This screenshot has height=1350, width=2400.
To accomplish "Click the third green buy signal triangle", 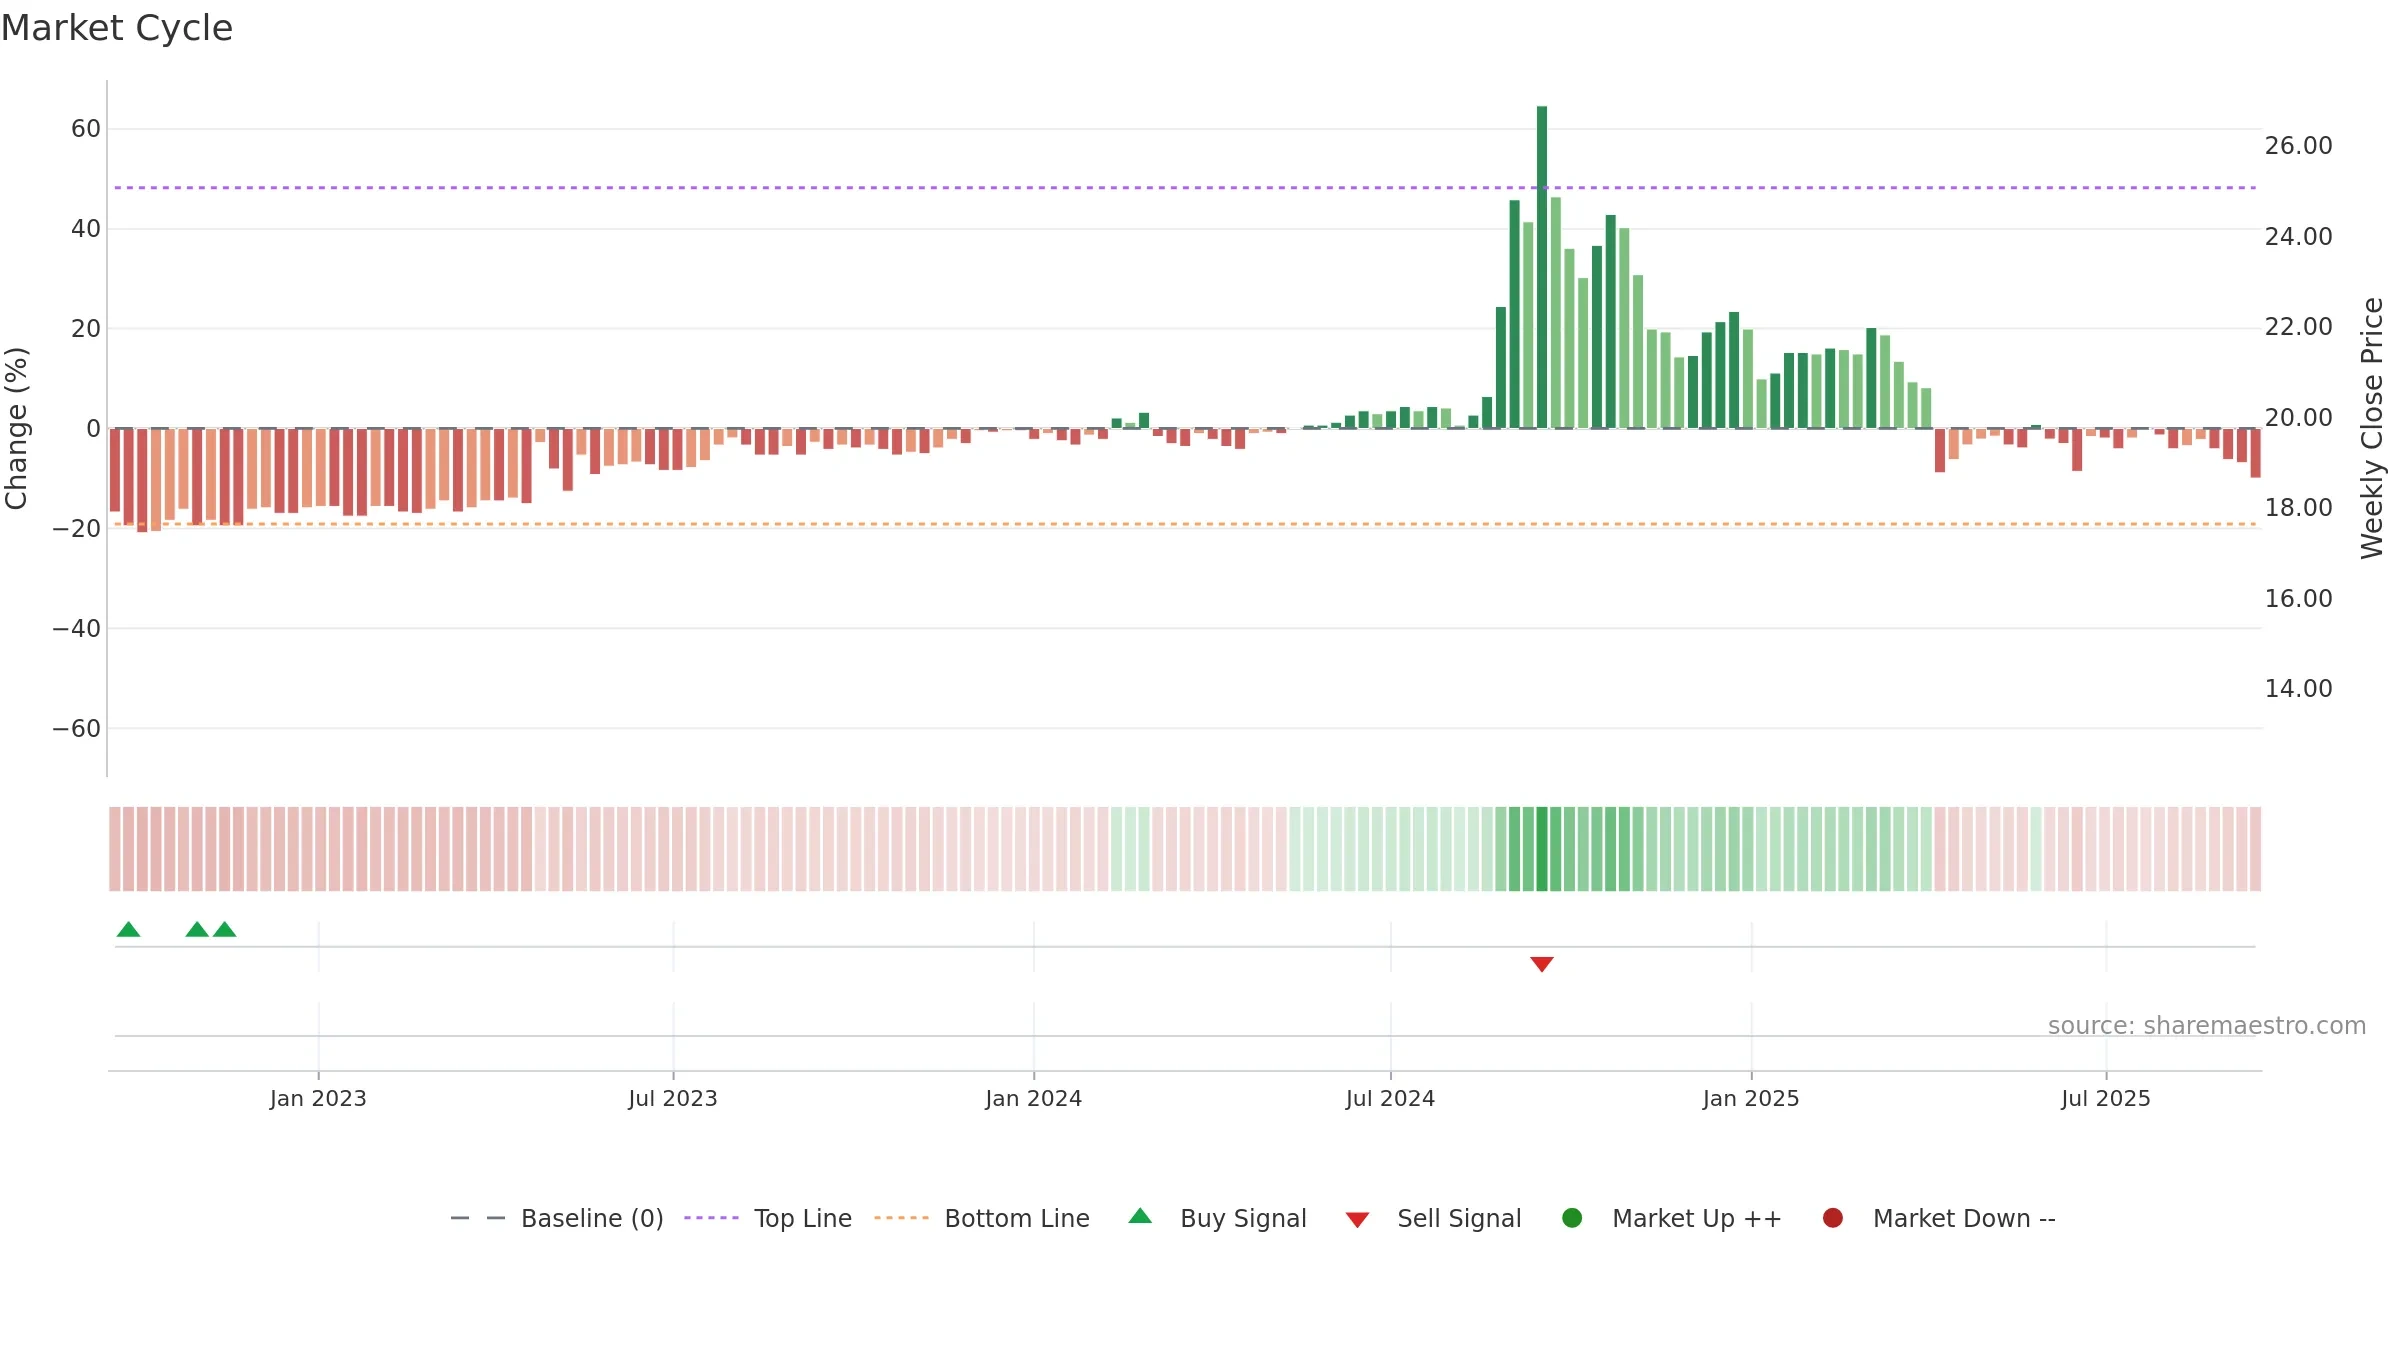I will [x=225, y=930].
